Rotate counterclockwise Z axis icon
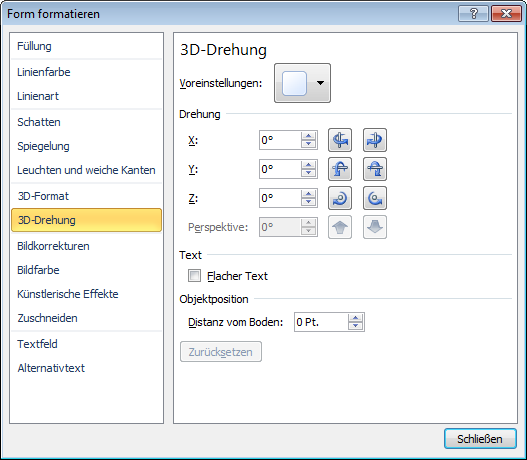Screen dimensions: 527x460 [375, 198]
